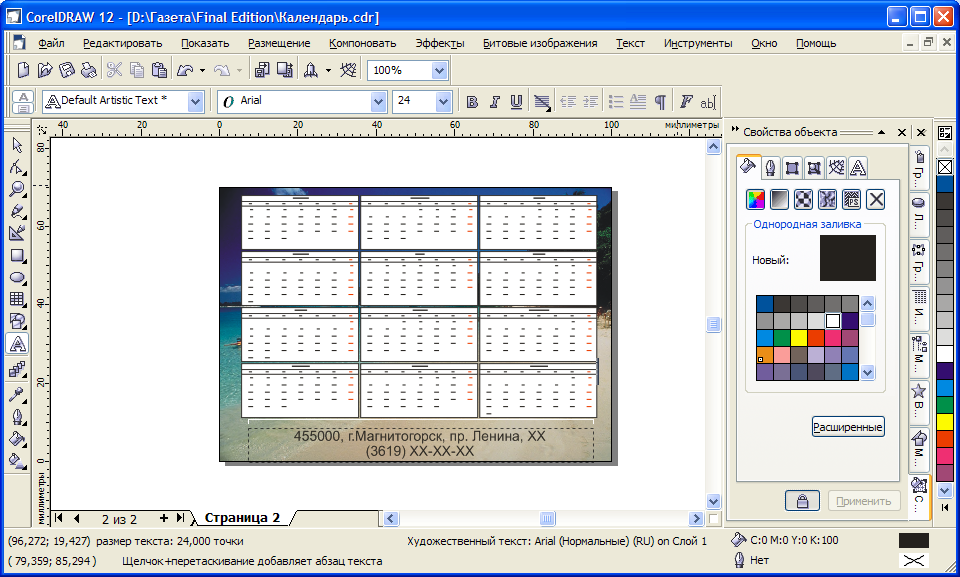Click the Paste clipboard icon
The height and width of the screenshot is (577, 960).
tap(159, 70)
